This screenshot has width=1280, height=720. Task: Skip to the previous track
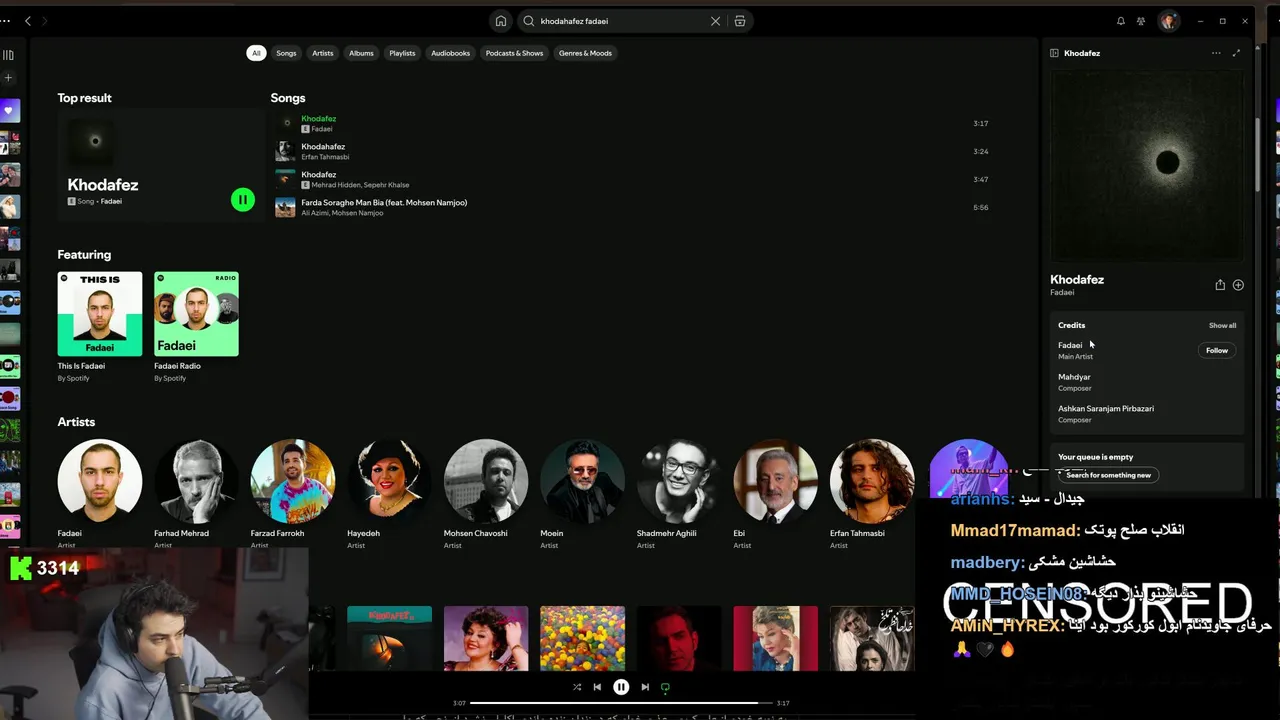coord(597,687)
